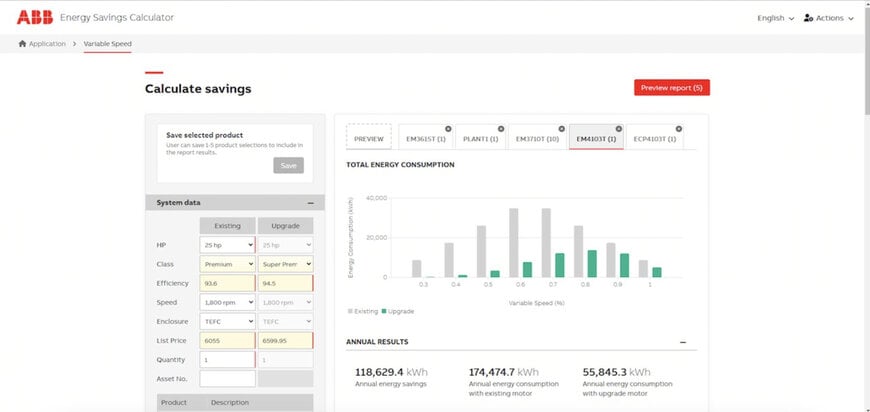
Task: Switch to the EM3615T (1) tab
Action: click(426, 138)
